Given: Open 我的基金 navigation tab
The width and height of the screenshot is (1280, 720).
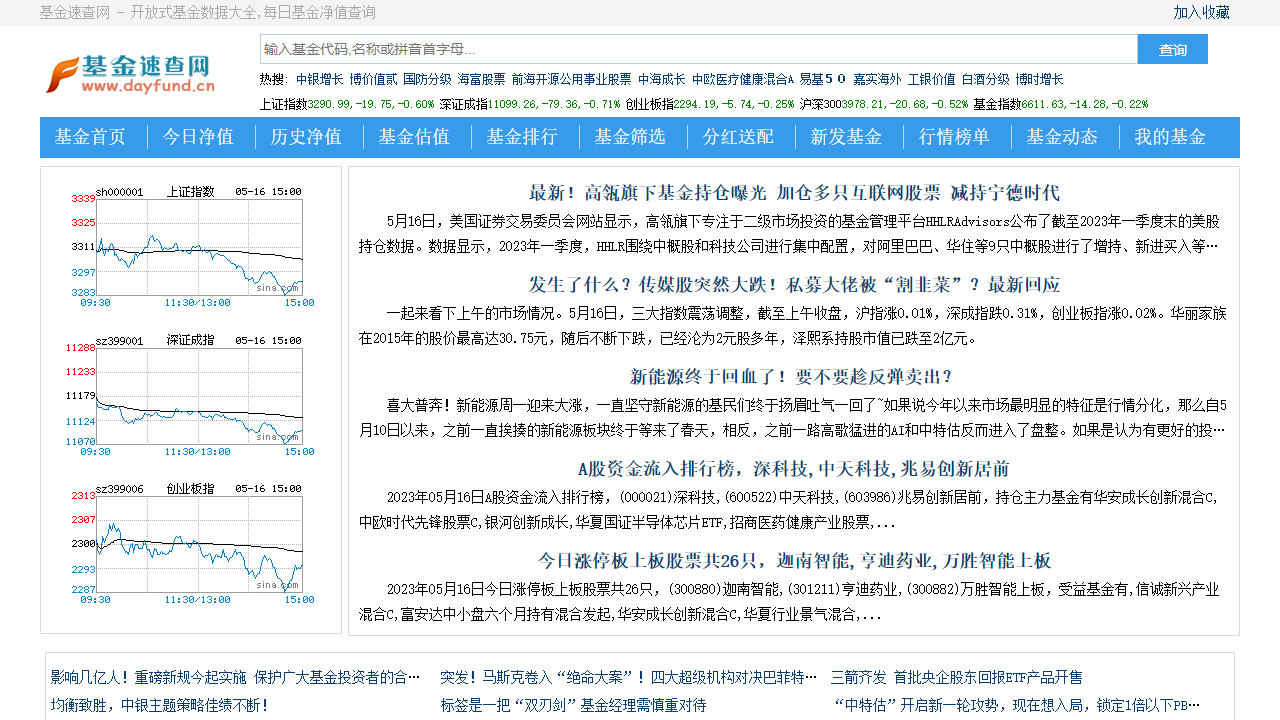Looking at the screenshot, I should 1170,137.
